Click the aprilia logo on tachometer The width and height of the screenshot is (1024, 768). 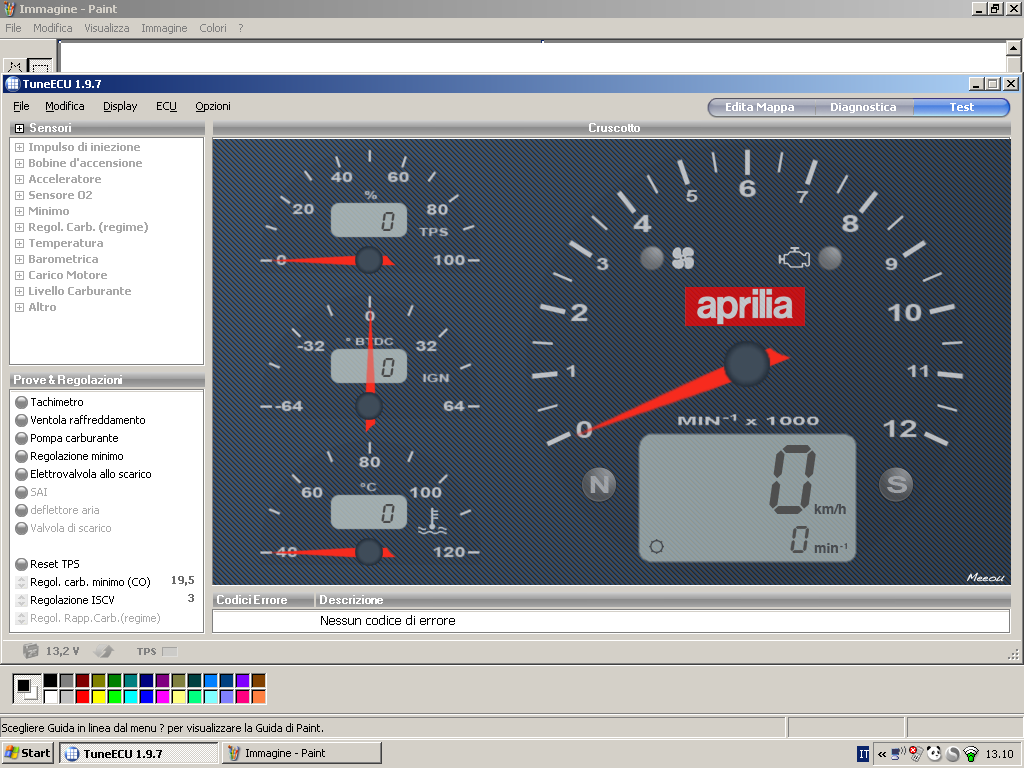click(x=744, y=306)
